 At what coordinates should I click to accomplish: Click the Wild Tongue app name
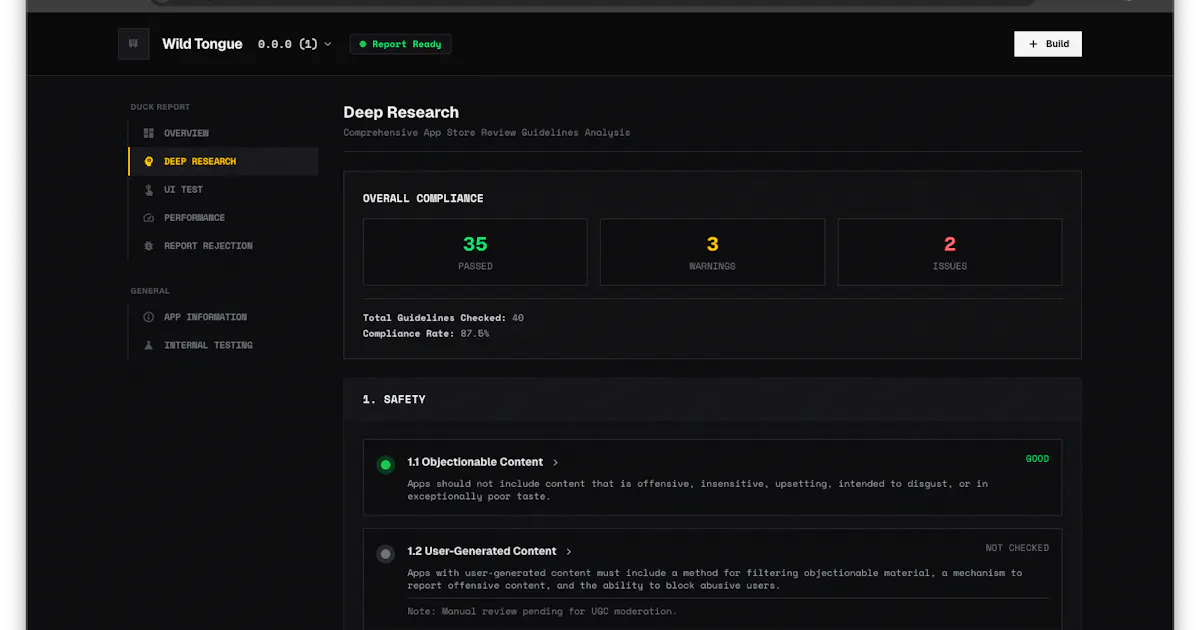coord(202,44)
